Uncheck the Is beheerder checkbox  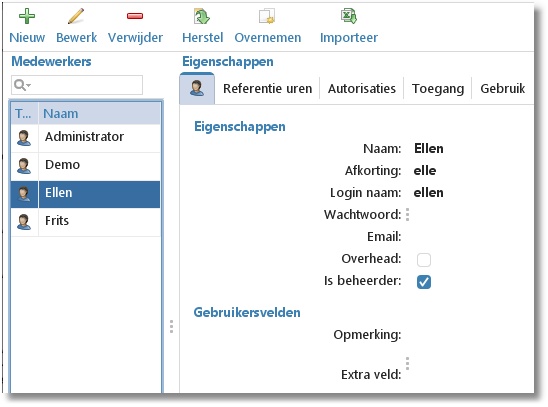coord(424,282)
